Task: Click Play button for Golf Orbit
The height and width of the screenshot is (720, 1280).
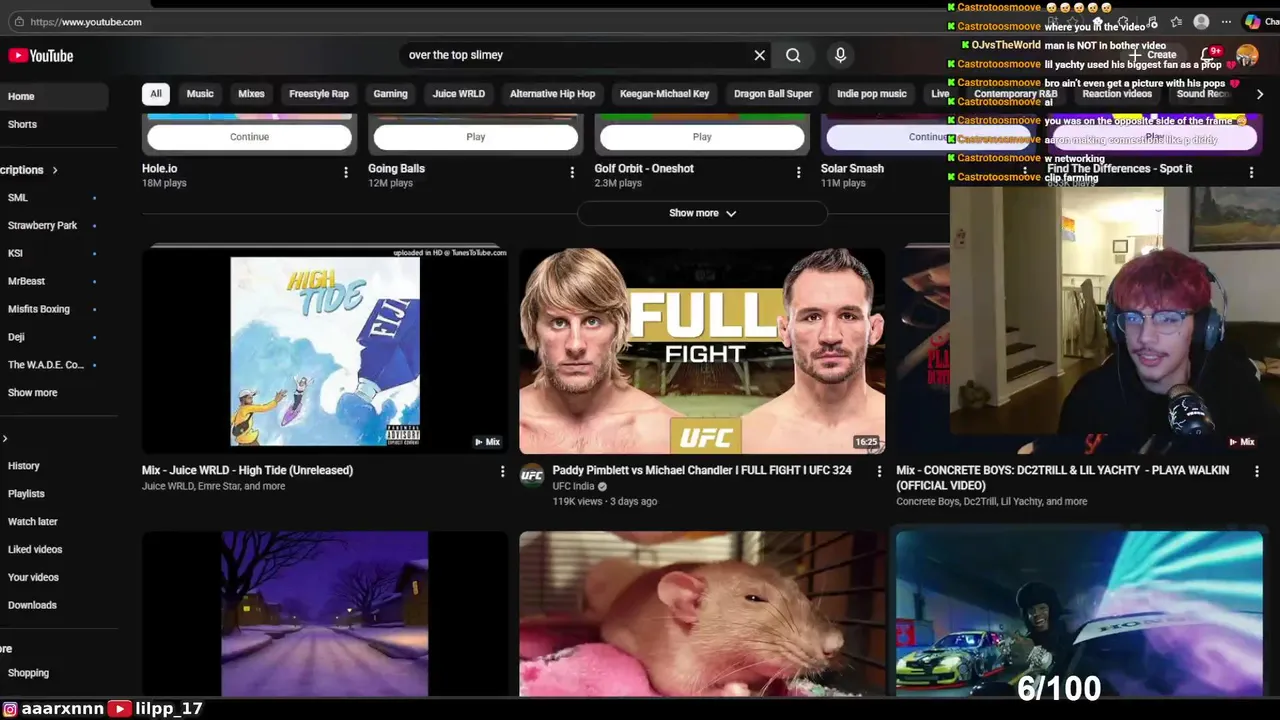Action: point(702,137)
